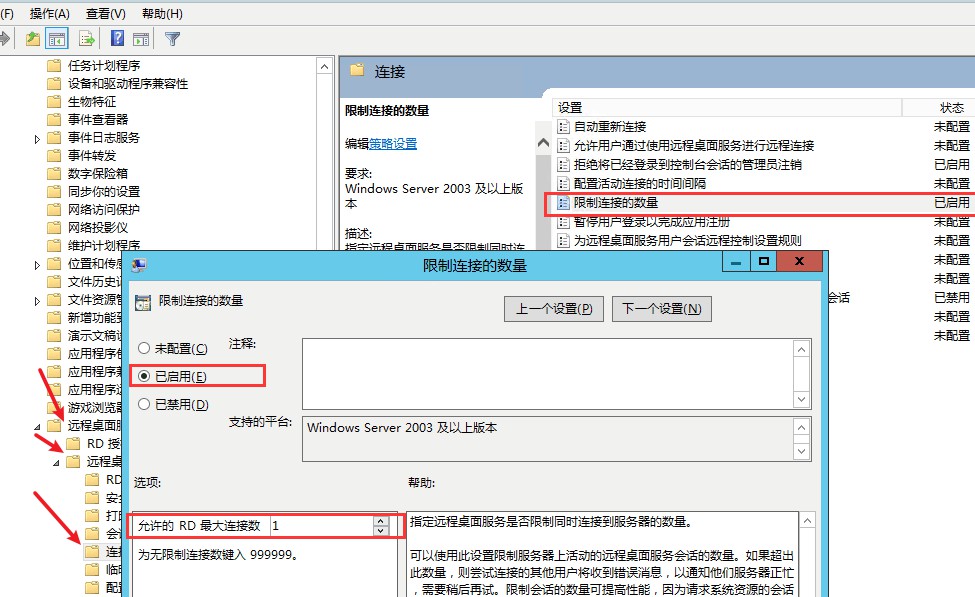Click the 注释 comment box scrollbar down arrow

(801, 399)
